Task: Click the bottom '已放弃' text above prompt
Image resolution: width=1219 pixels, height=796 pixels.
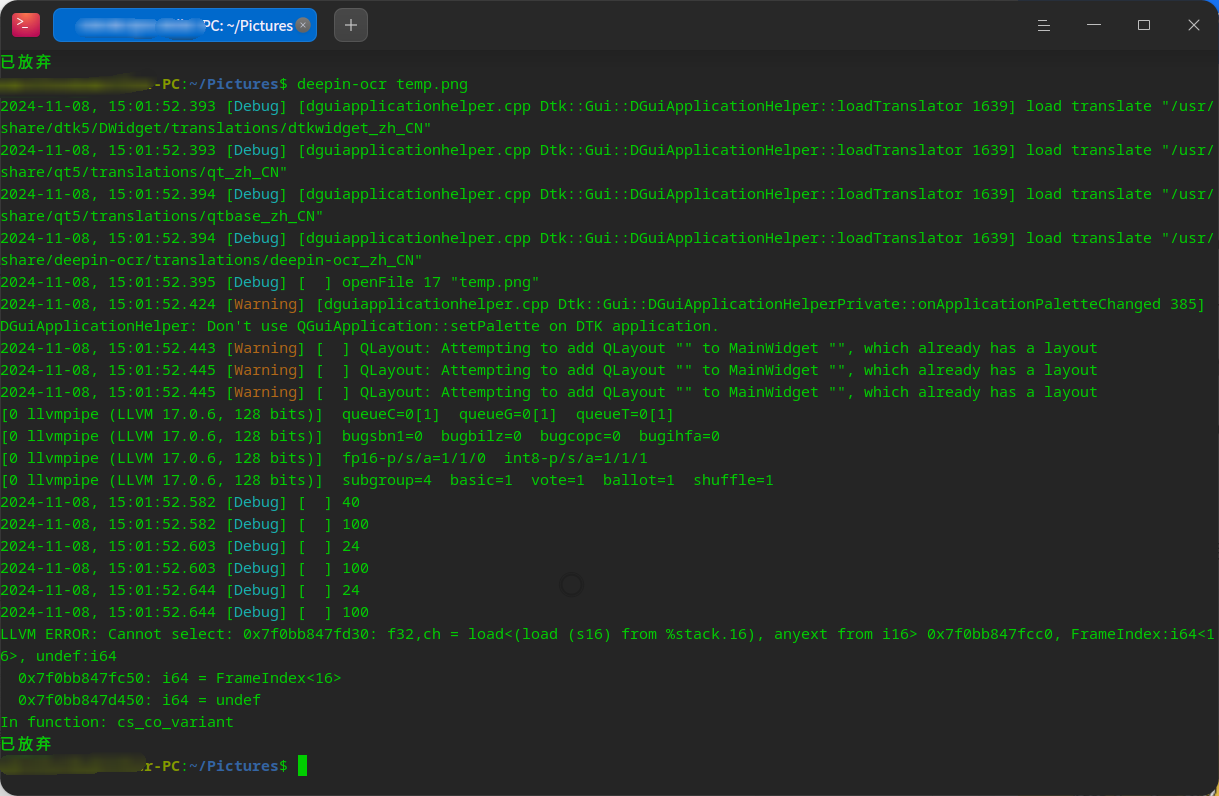Action: pyautogui.click(x=26, y=744)
